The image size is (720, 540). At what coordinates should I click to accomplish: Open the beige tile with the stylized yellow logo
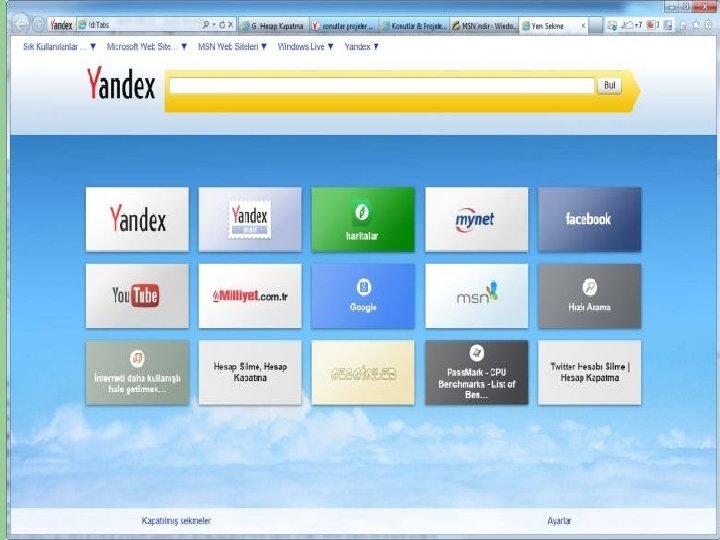[363, 372]
